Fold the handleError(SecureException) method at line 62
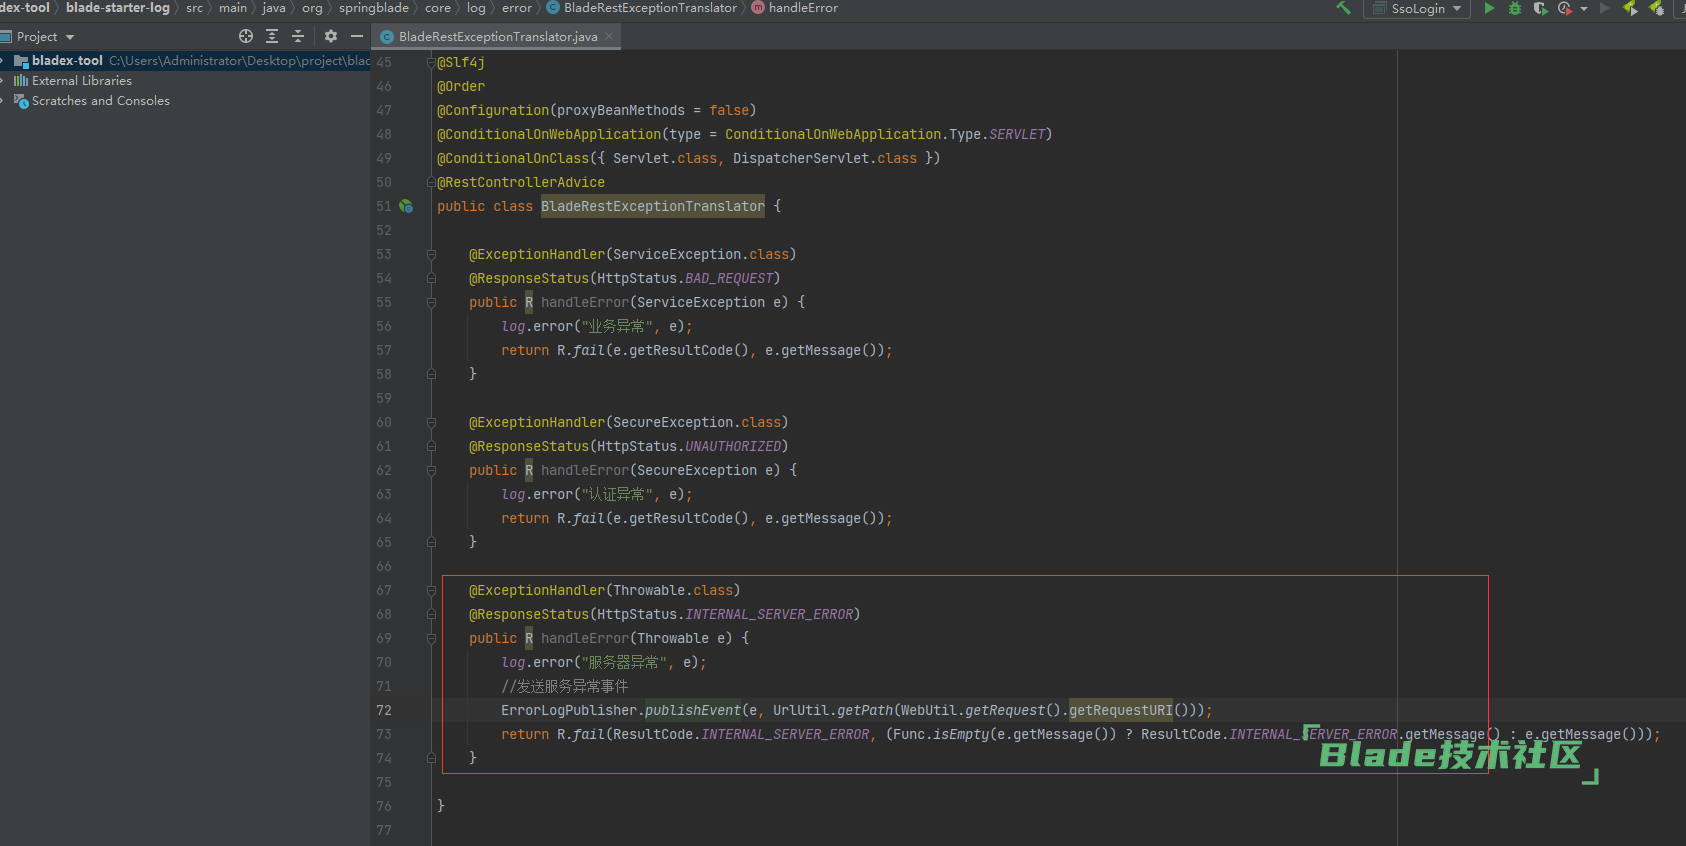 (431, 470)
